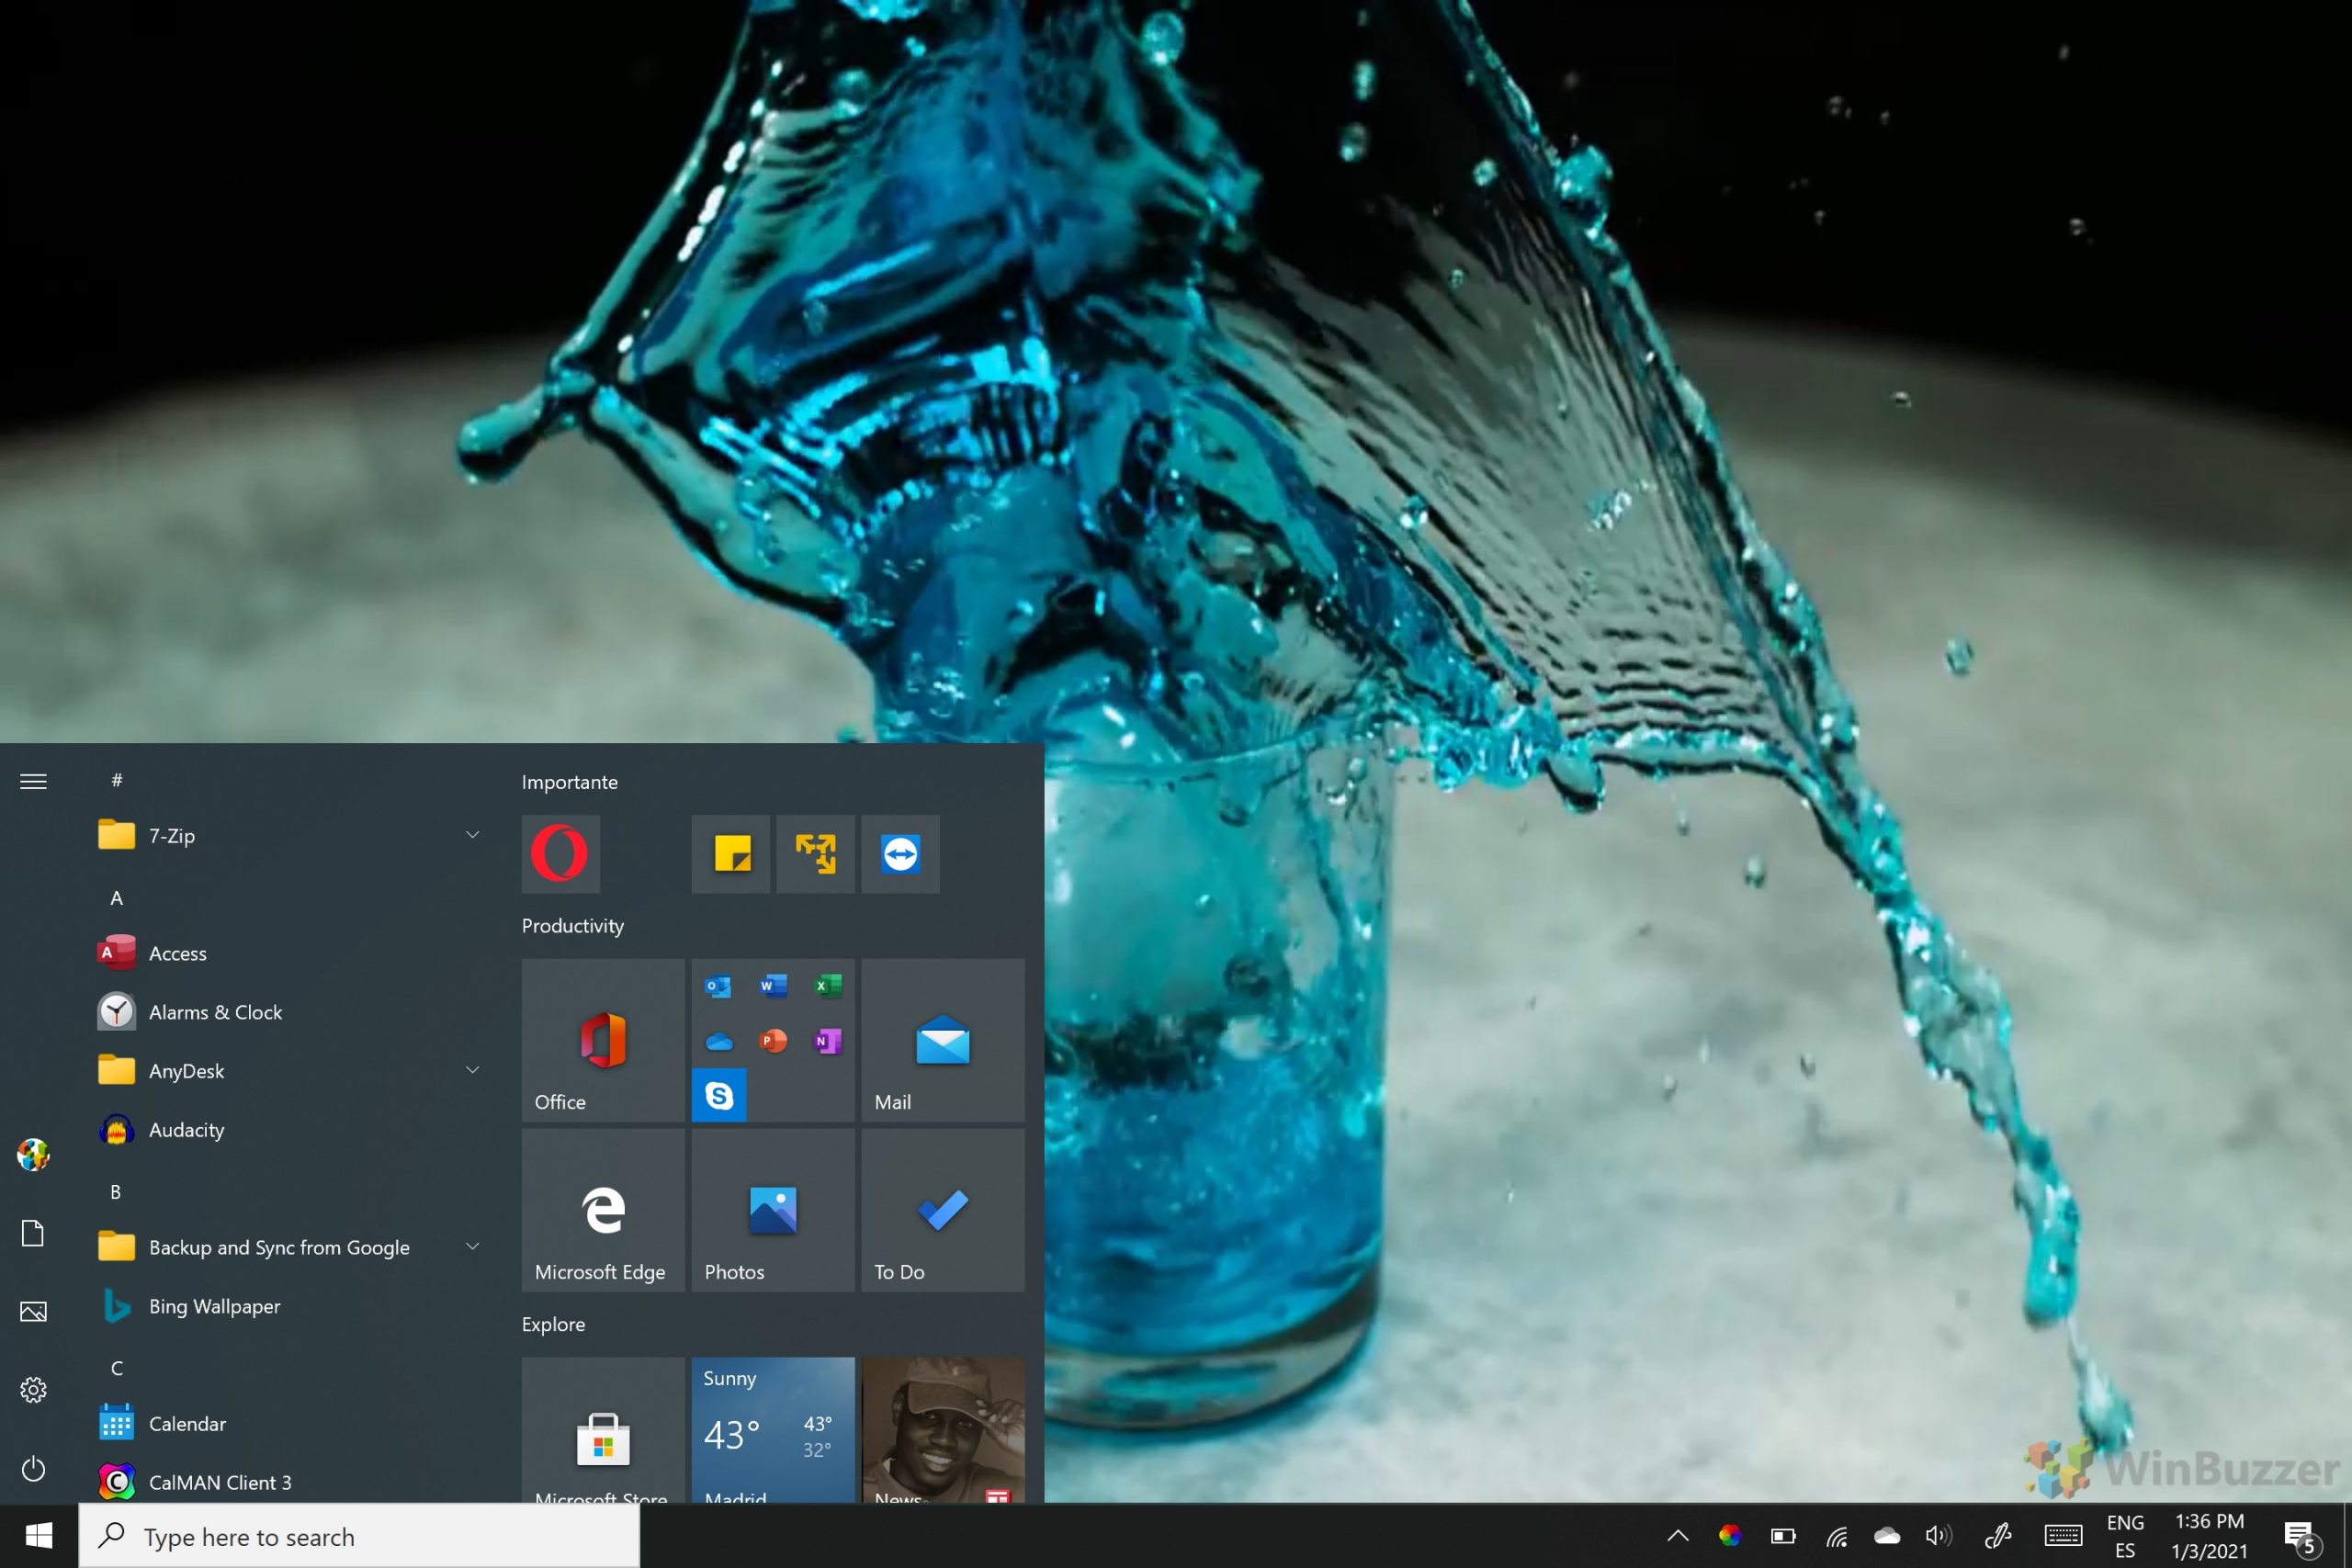Open the Opera browser tile
Viewport: 2352px width, 1568px height.
(560, 854)
